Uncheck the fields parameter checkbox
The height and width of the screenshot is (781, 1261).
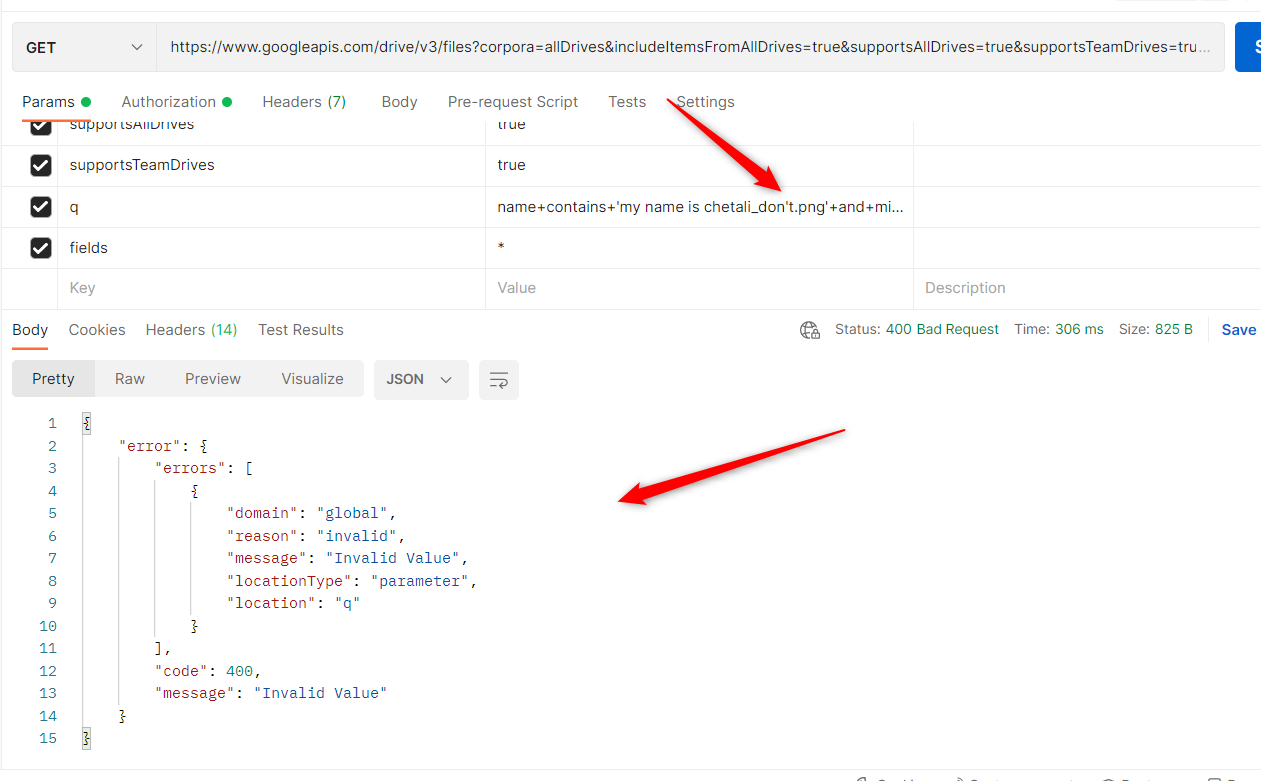[40, 247]
